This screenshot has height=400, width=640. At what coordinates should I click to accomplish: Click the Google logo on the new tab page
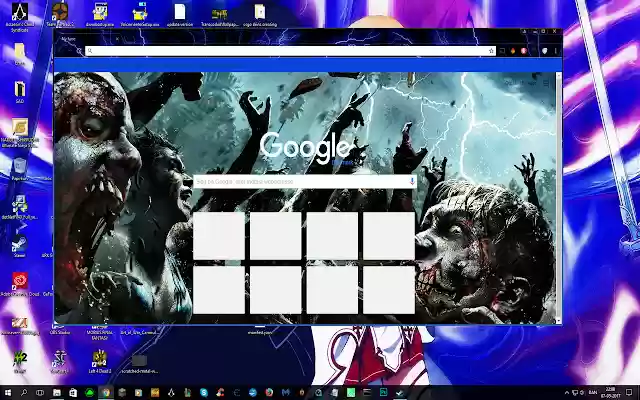tap(305, 147)
